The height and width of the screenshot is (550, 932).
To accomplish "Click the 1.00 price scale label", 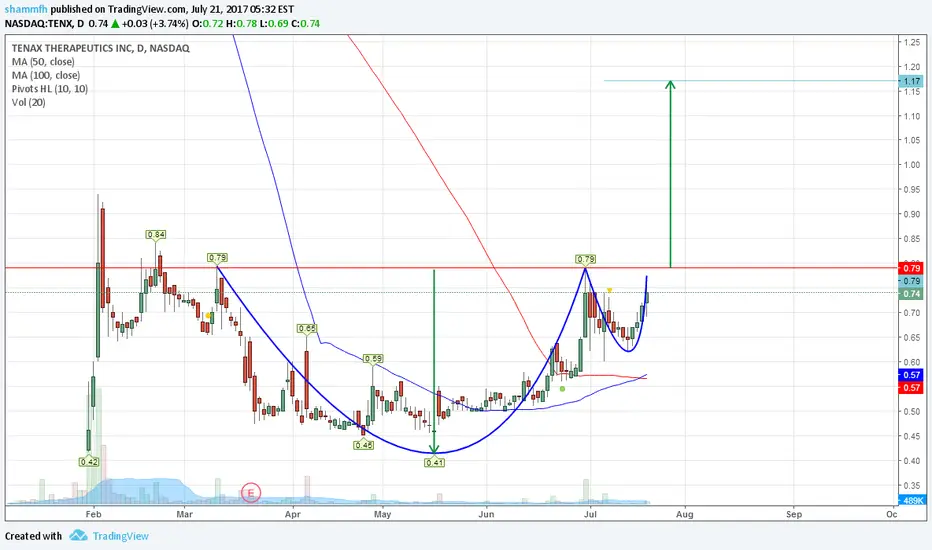I will [912, 165].
